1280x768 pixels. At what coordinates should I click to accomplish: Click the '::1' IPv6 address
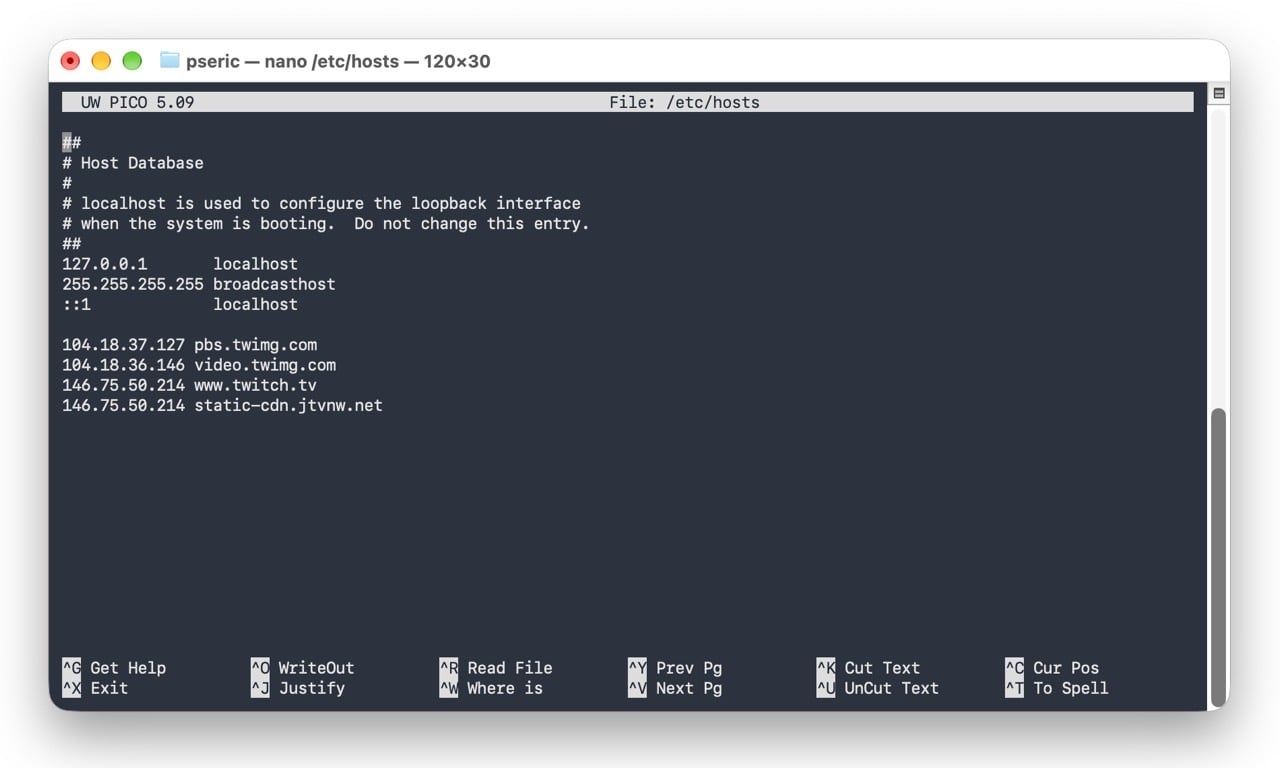(x=76, y=304)
